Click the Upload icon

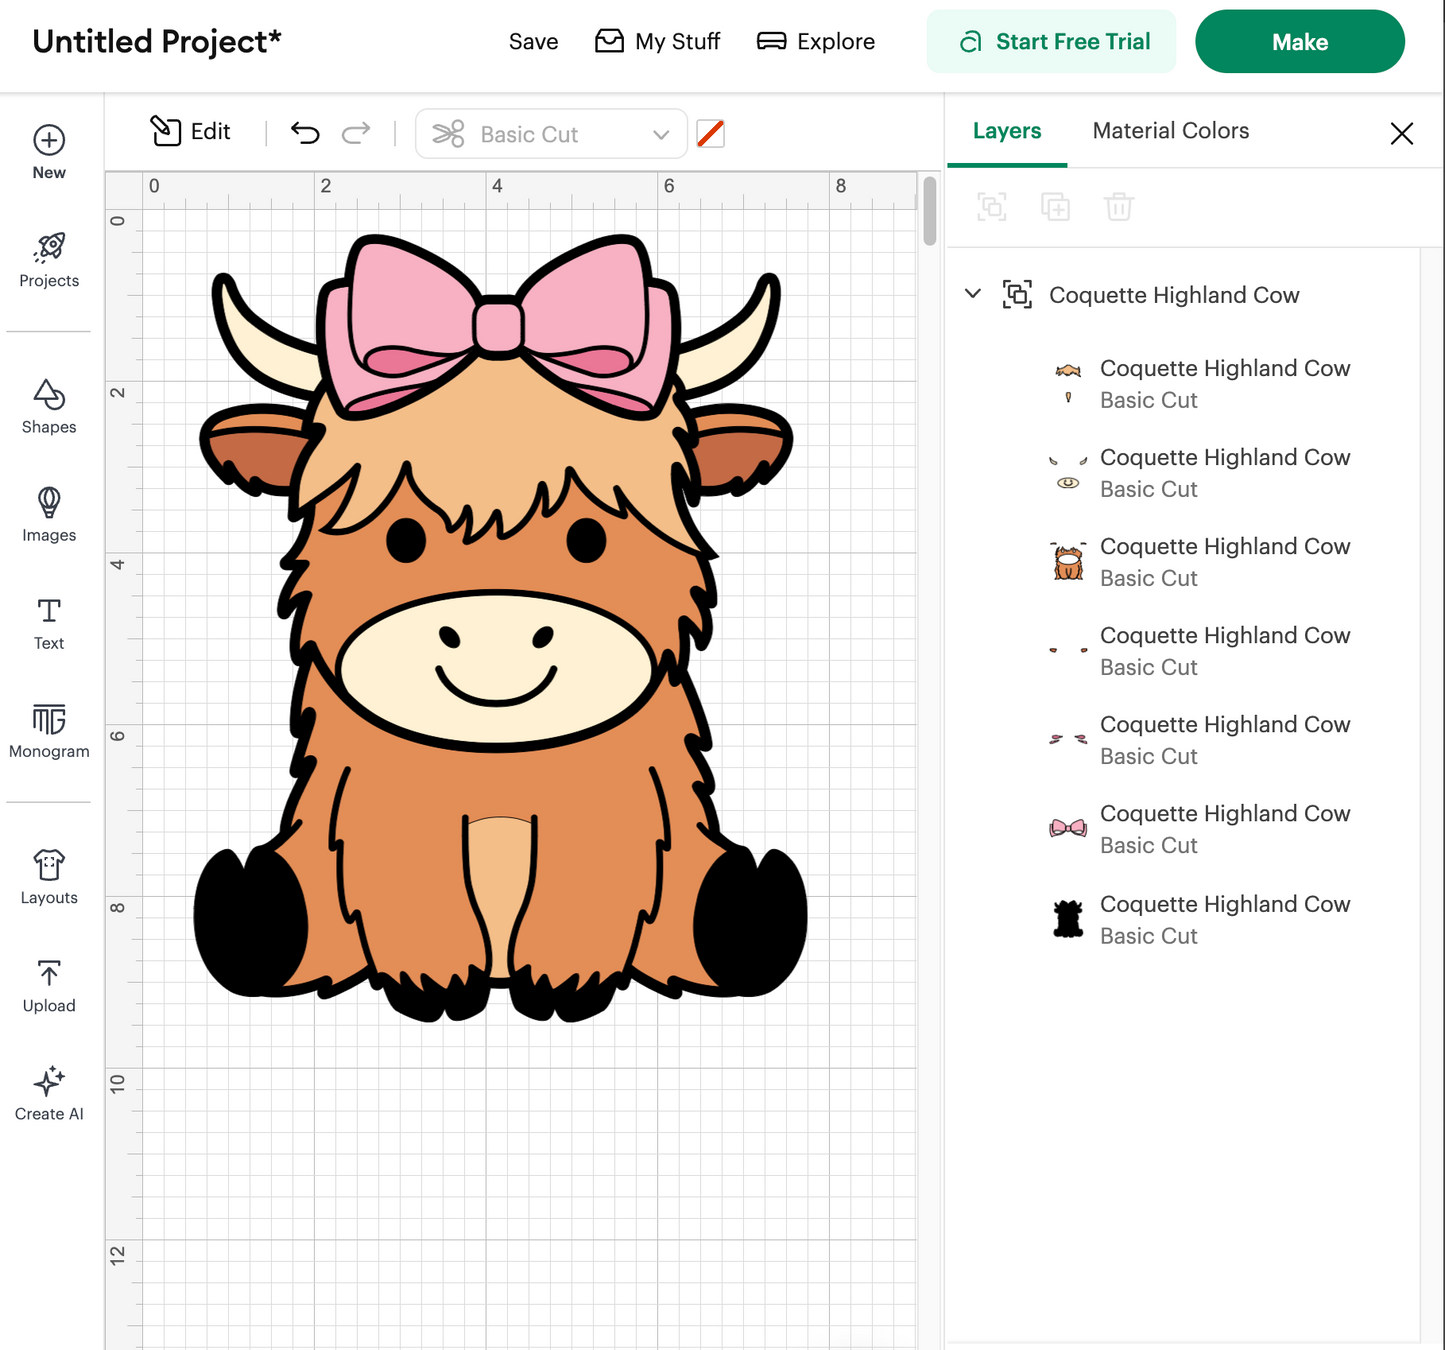(49, 973)
